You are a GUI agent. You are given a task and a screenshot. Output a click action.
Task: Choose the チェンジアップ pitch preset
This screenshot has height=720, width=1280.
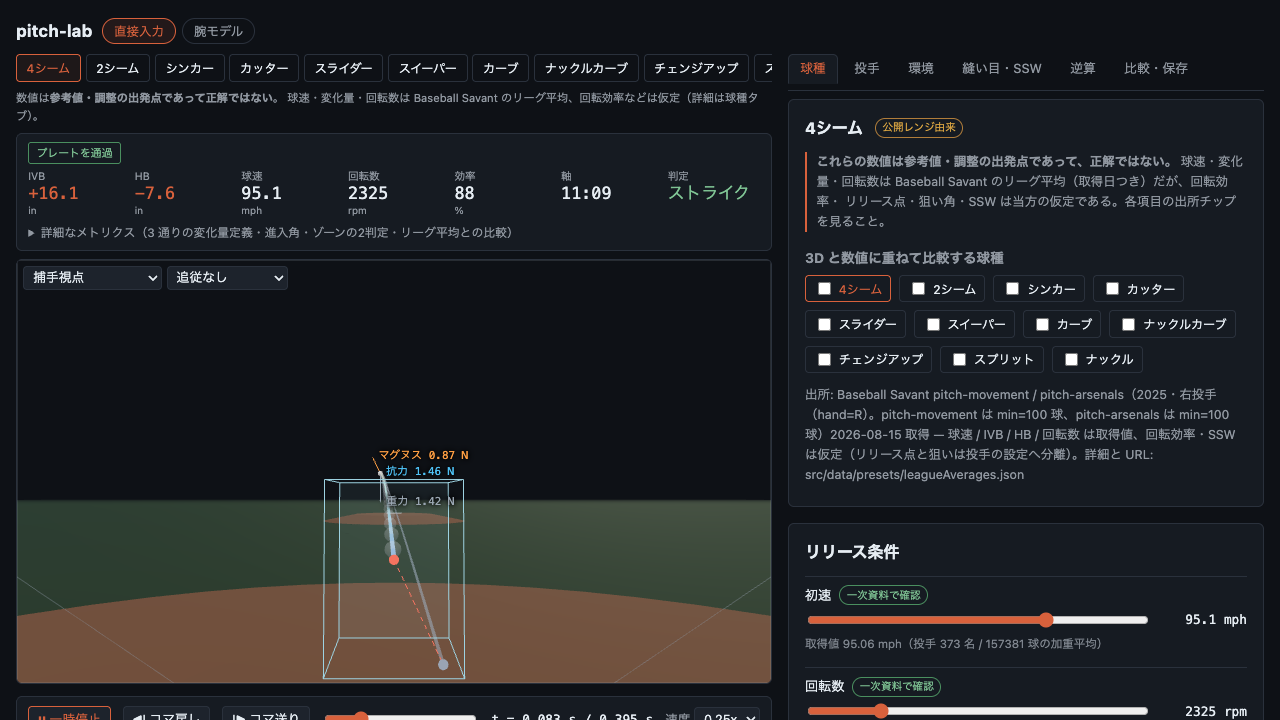(696, 68)
